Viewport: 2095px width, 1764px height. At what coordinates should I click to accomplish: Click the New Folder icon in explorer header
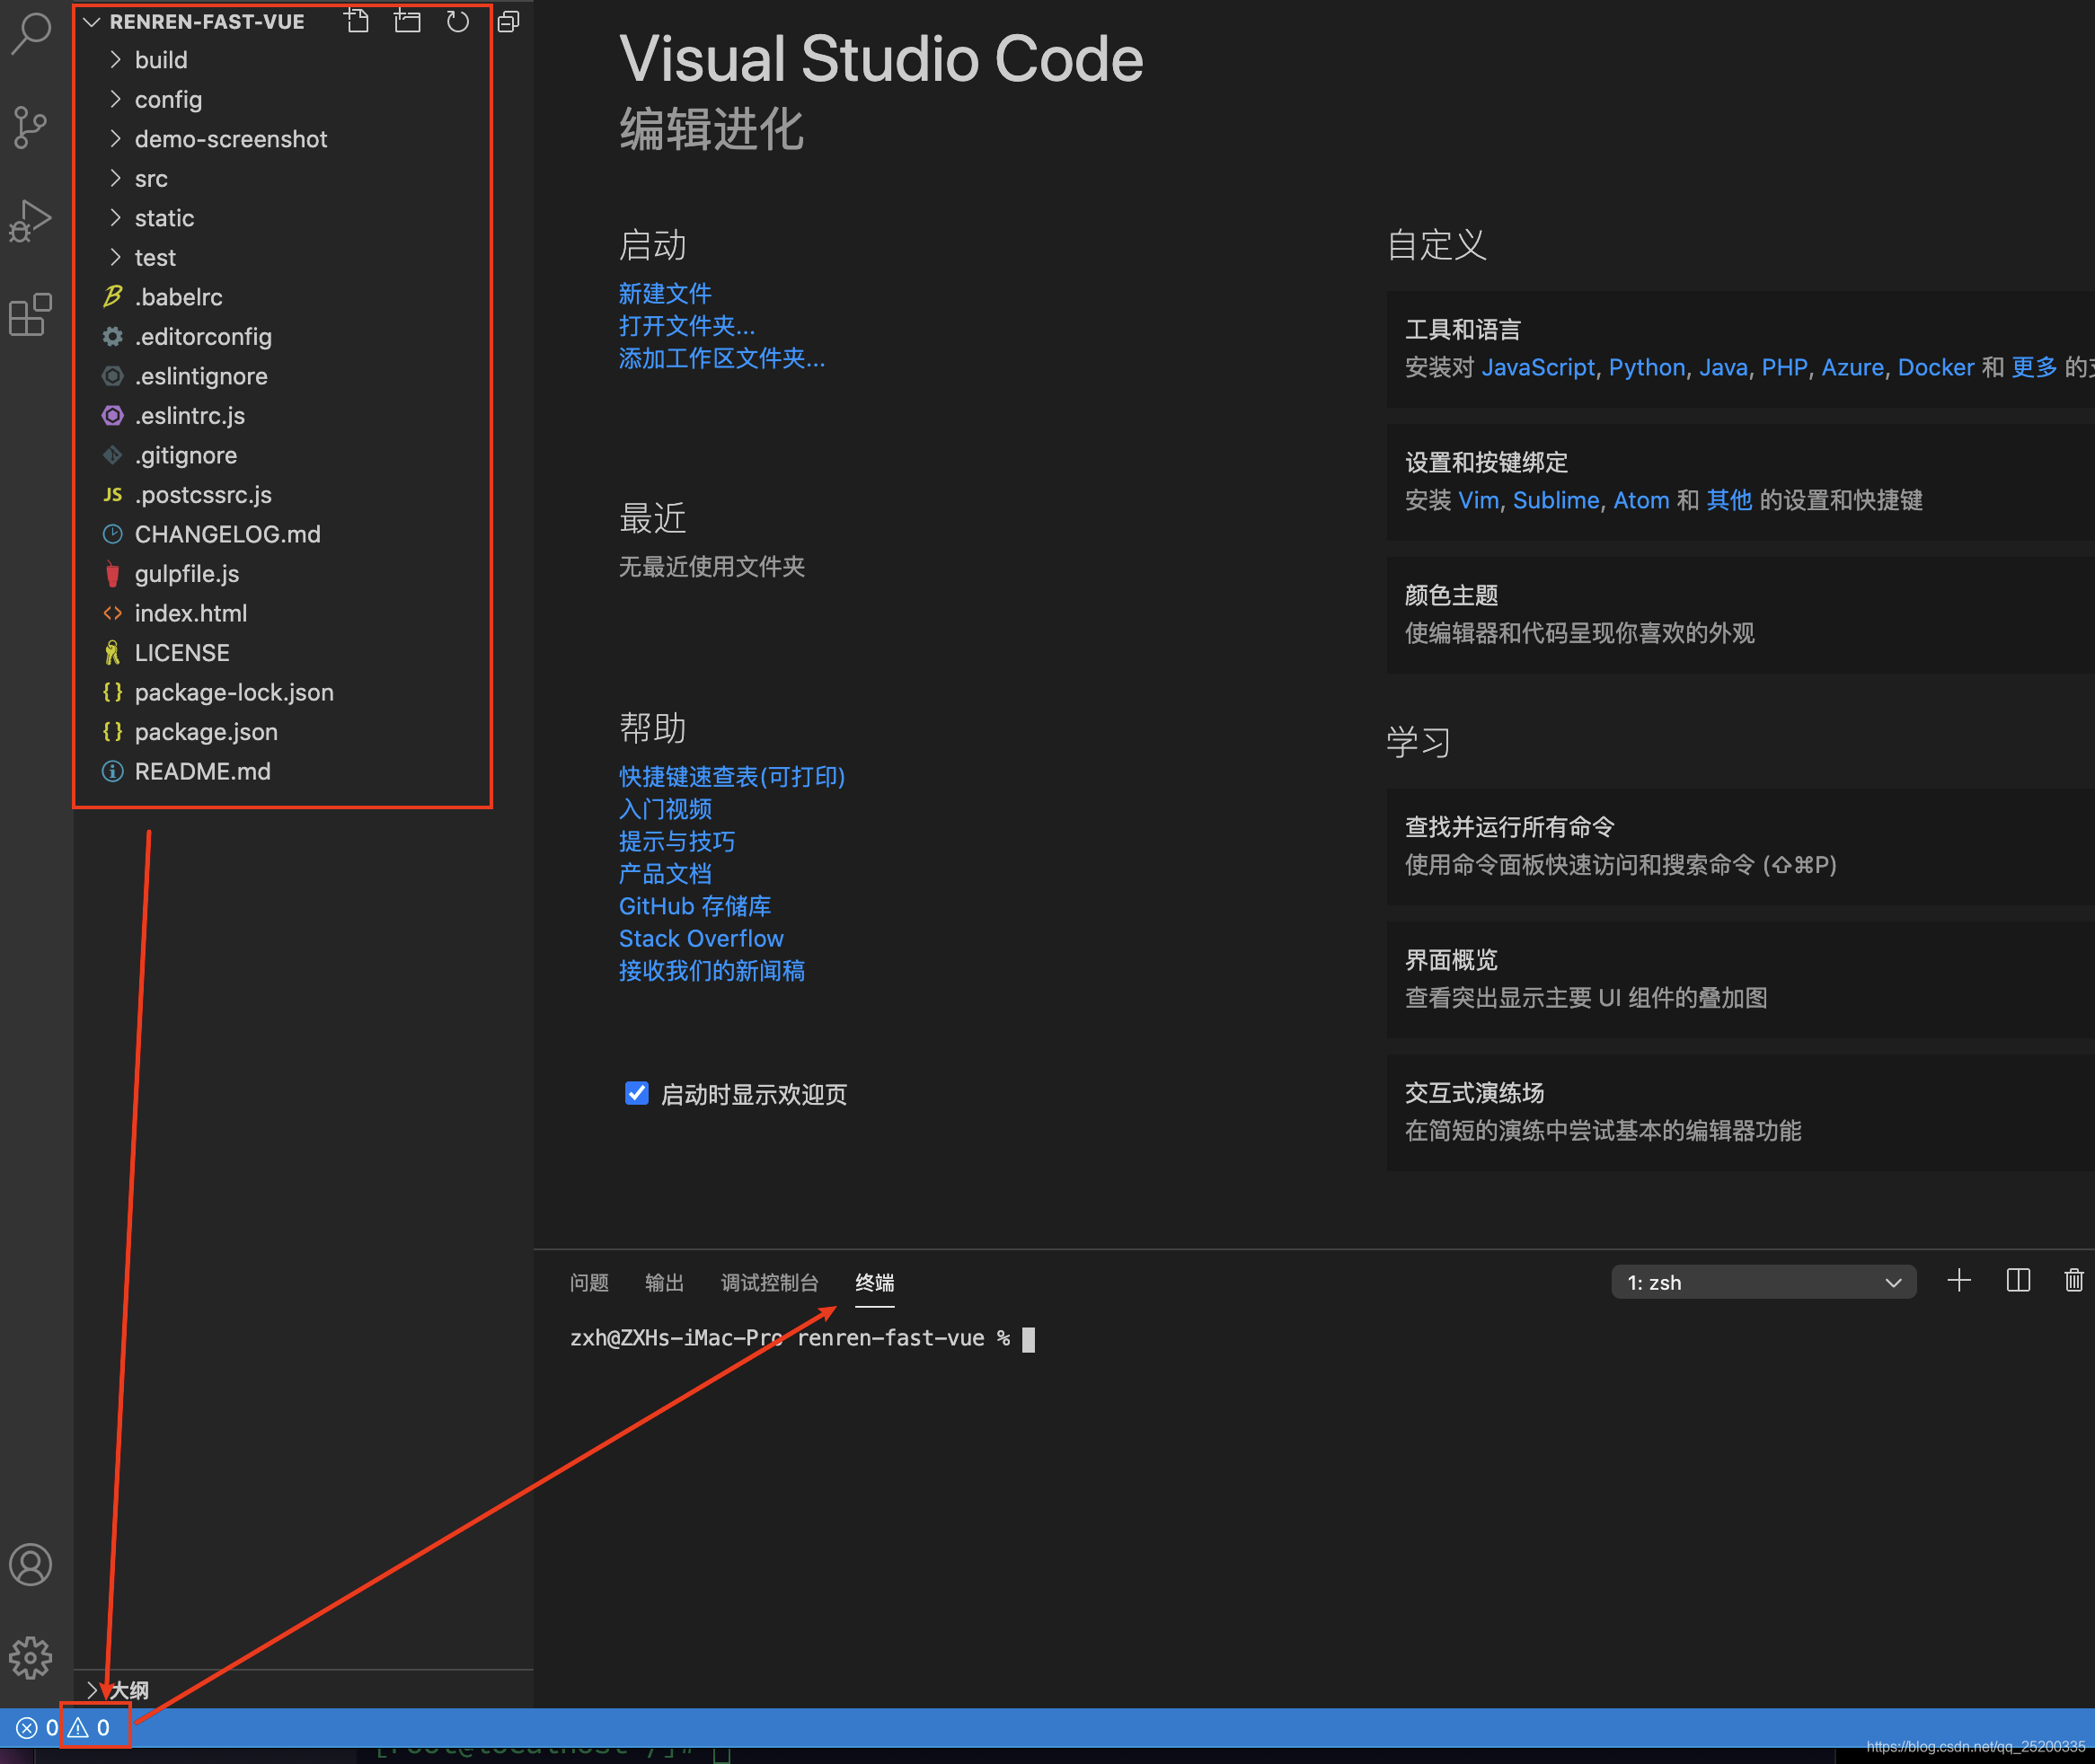[407, 21]
